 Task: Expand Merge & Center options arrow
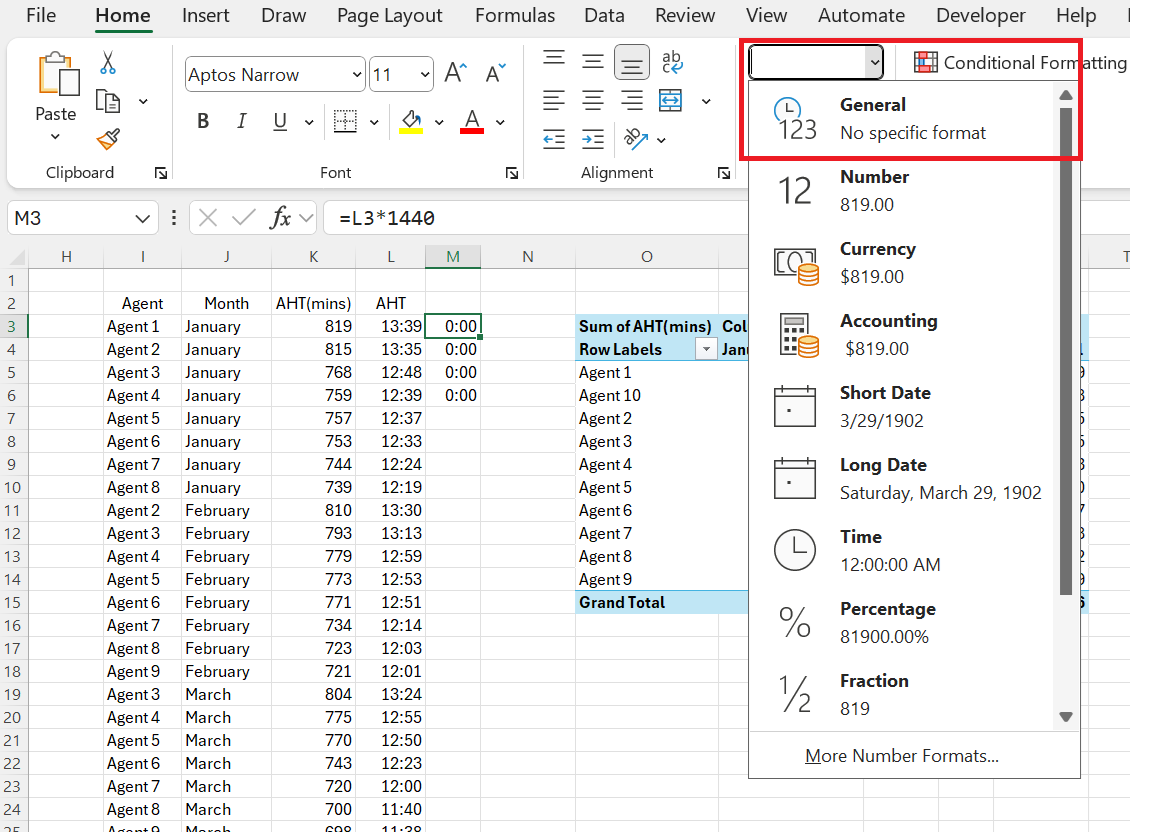coord(706,101)
